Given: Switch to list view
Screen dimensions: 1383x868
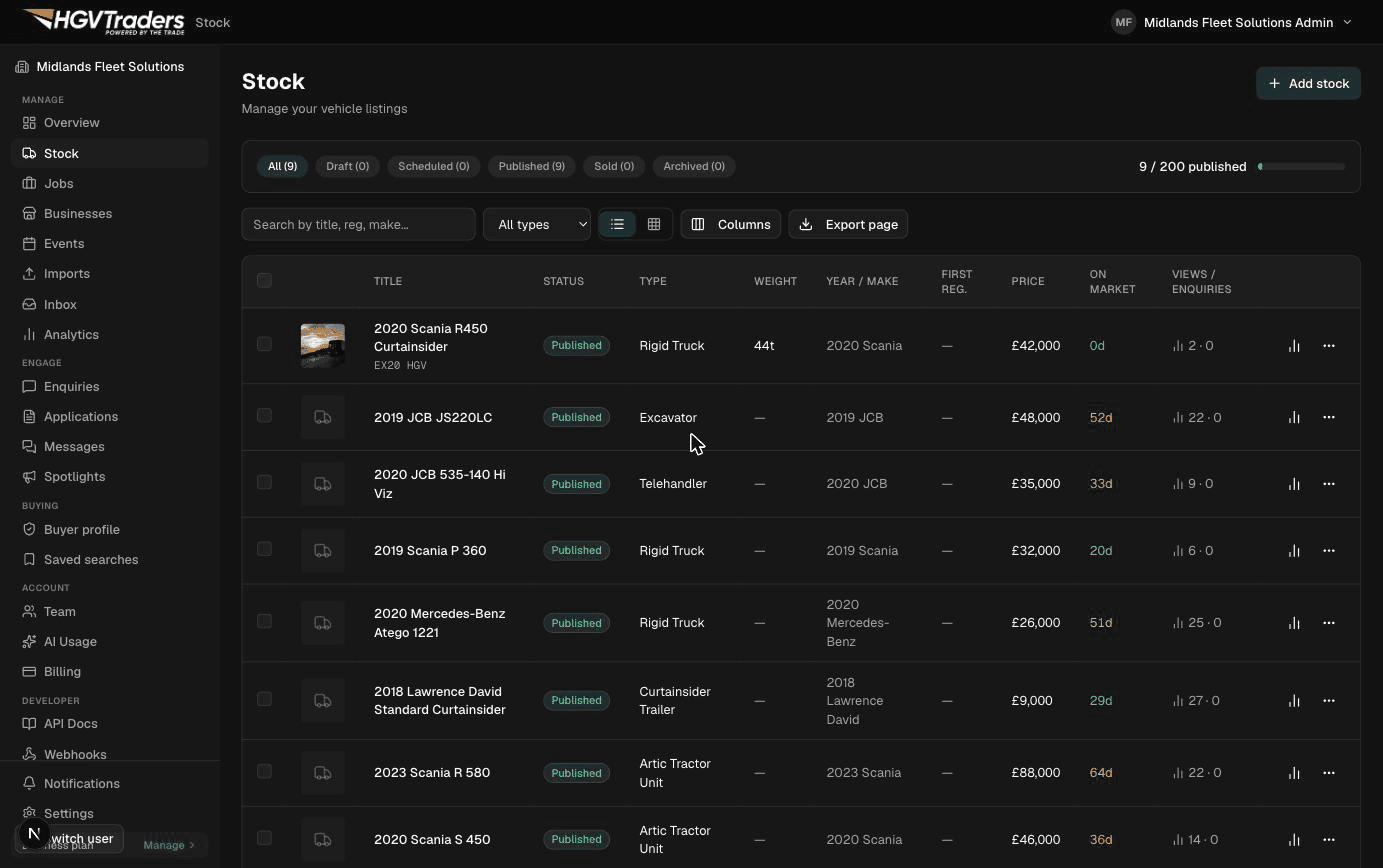Looking at the screenshot, I should point(617,224).
